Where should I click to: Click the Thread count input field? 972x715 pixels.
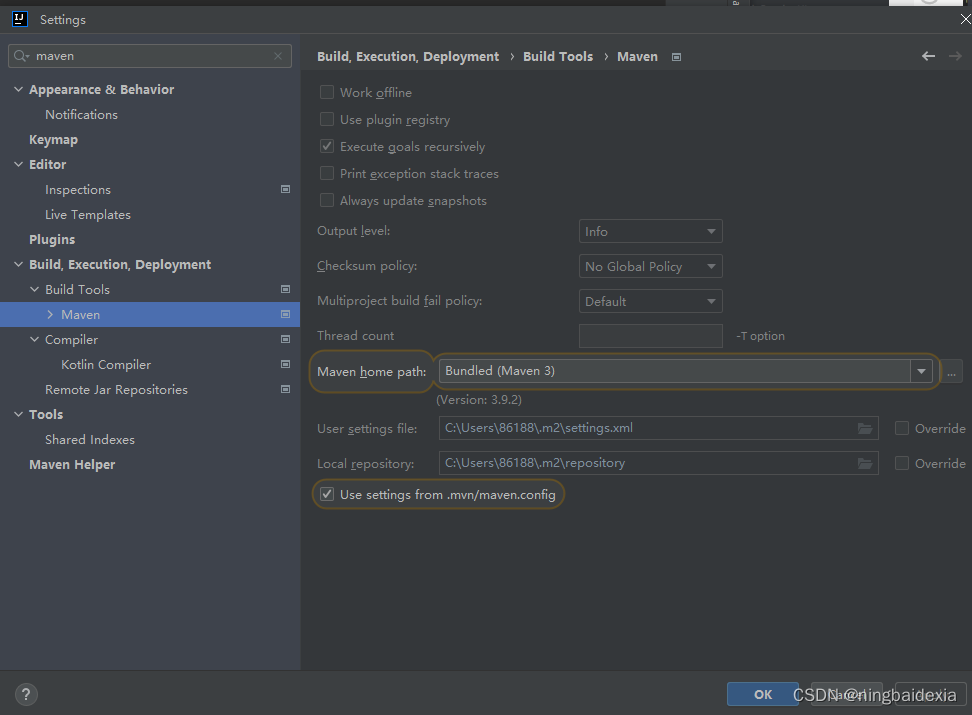(650, 336)
